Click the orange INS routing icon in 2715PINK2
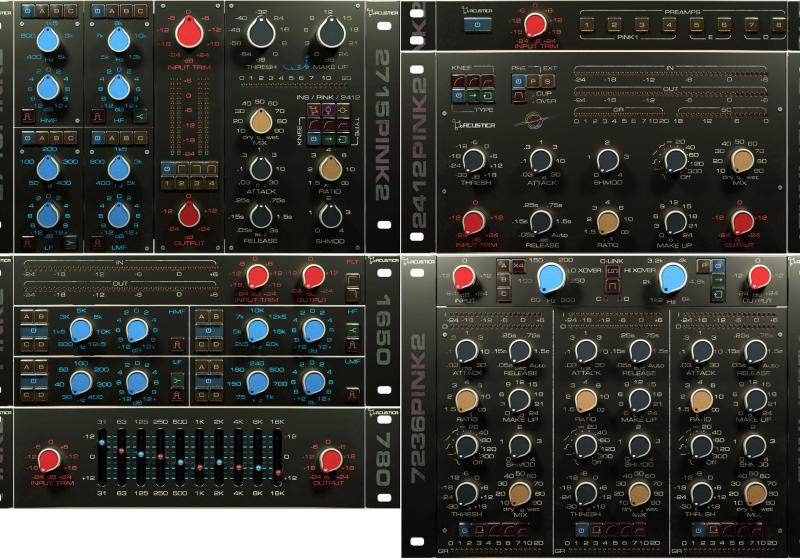The image size is (800, 560). click(314, 110)
